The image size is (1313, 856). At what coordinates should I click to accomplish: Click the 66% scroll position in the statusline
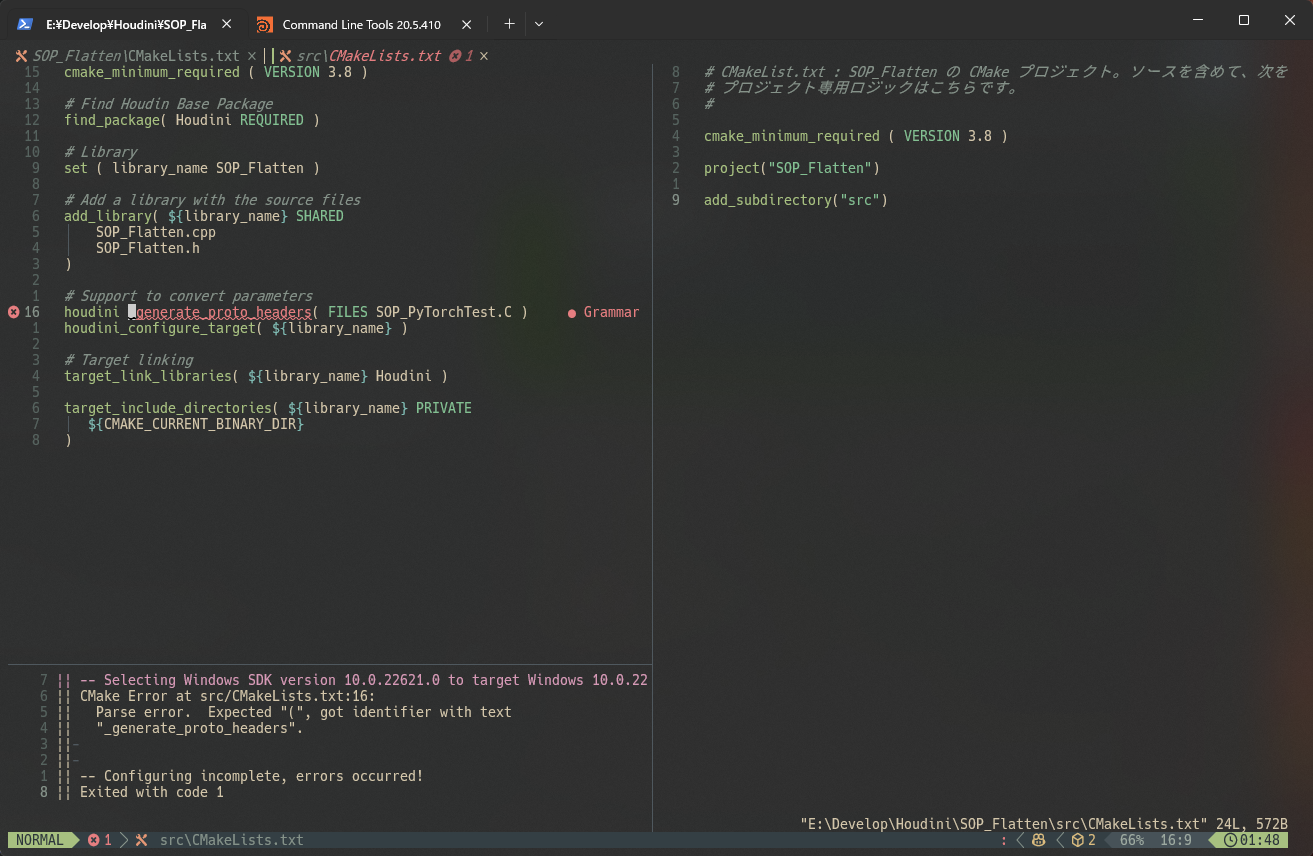(1131, 840)
